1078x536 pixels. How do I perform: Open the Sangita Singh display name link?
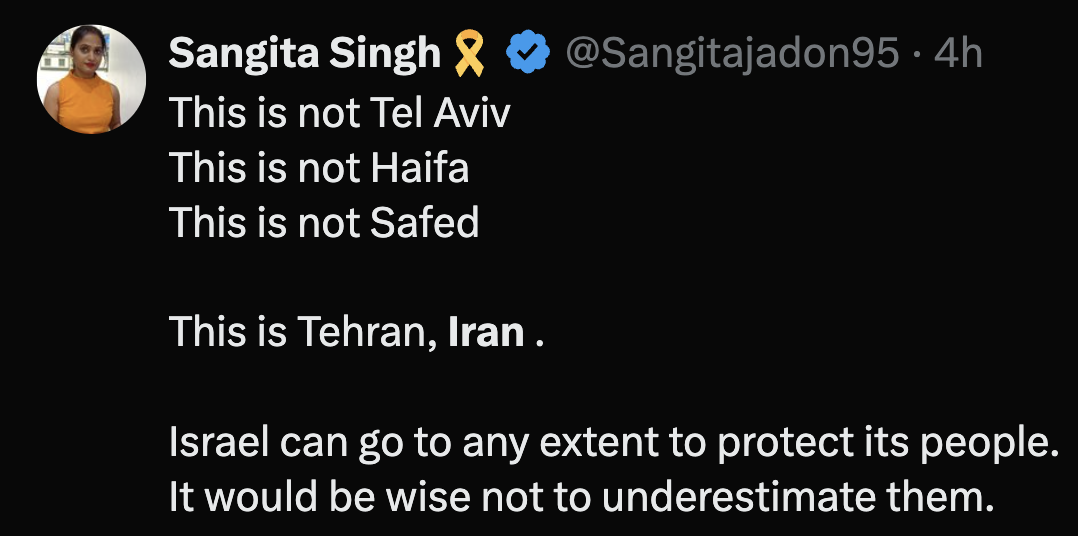click(304, 54)
